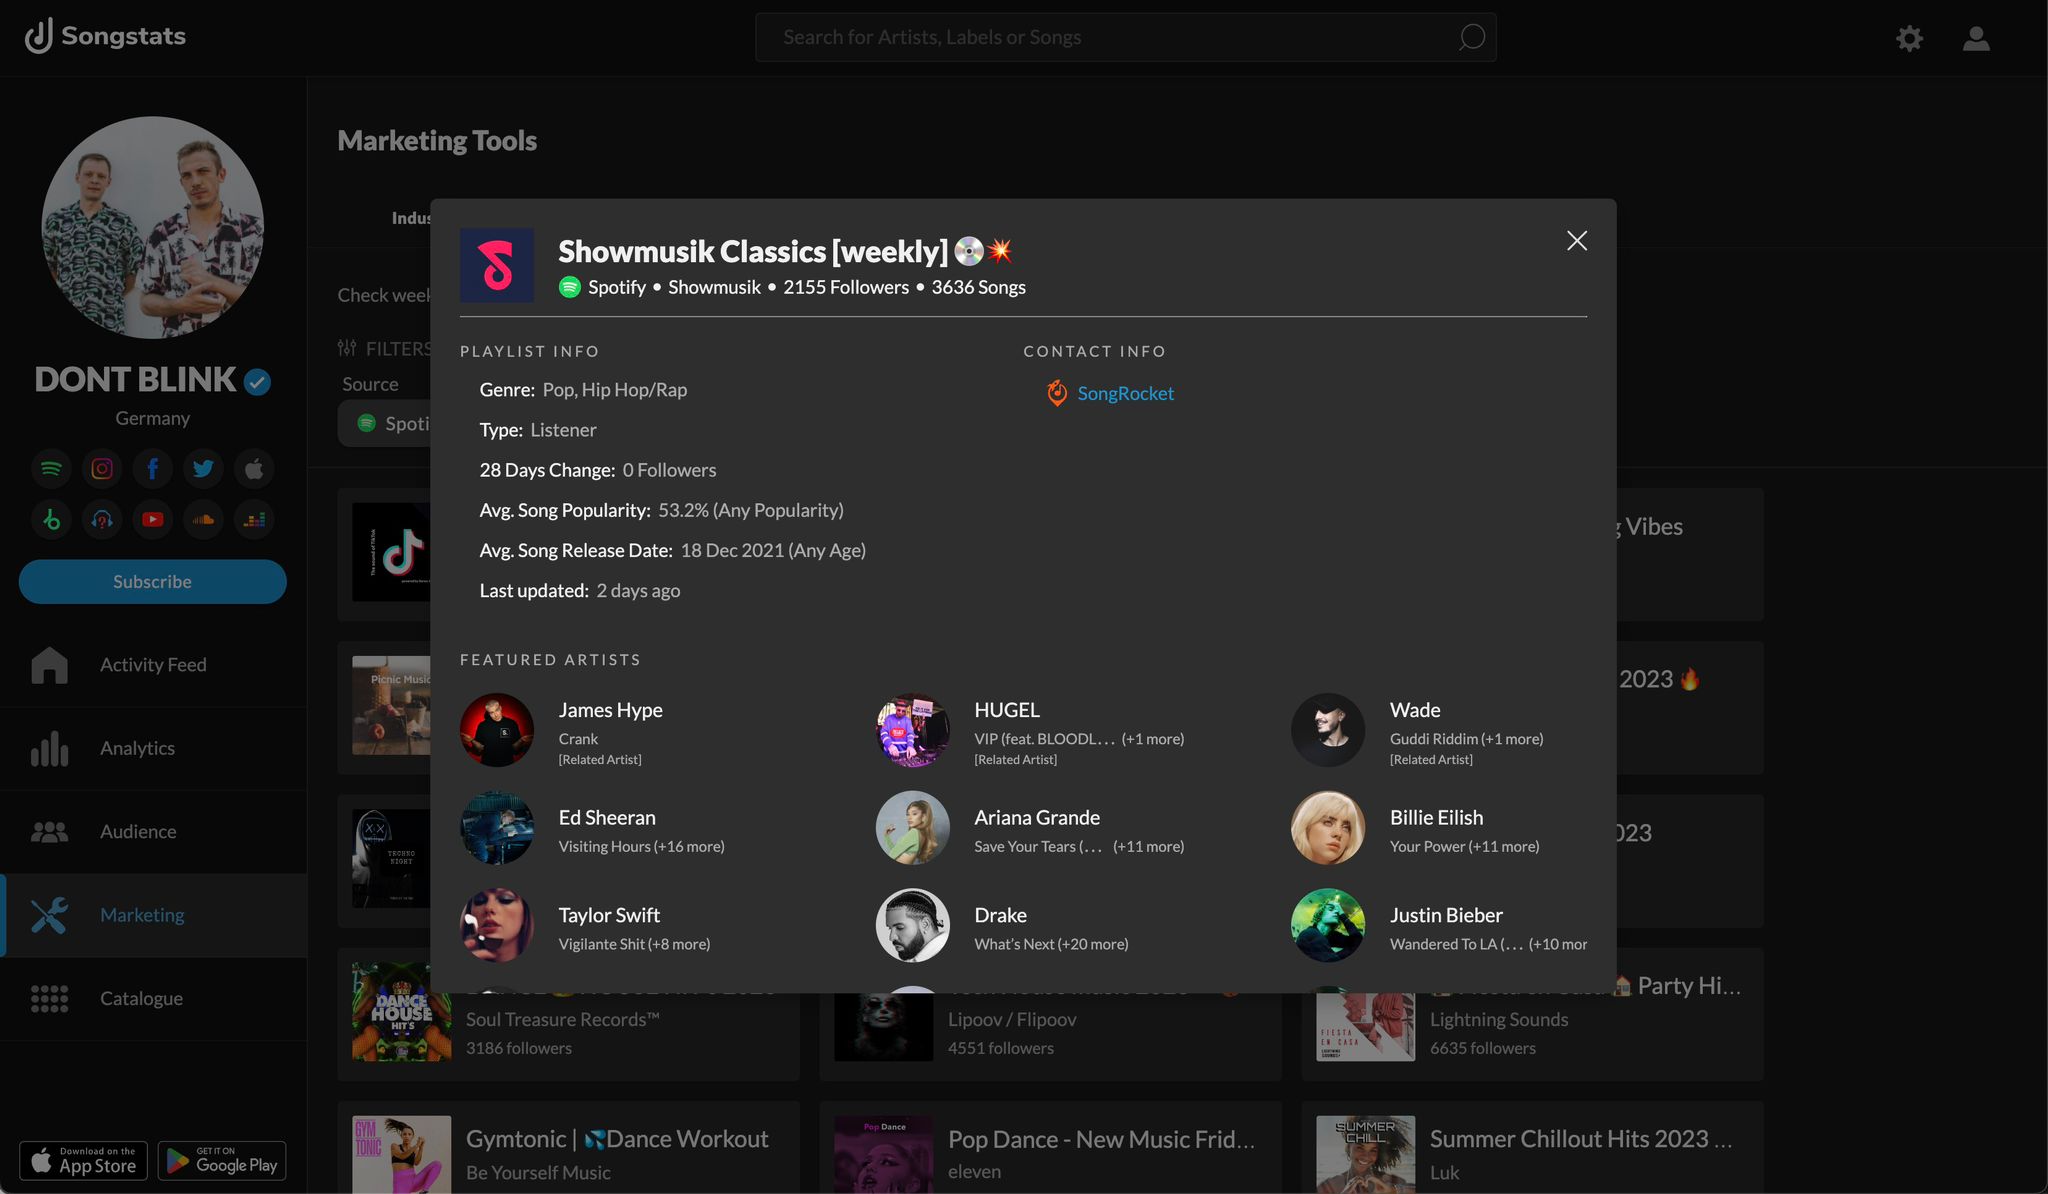Click the James Hype avatar
This screenshot has width=2048, height=1194.
point(497,730)
